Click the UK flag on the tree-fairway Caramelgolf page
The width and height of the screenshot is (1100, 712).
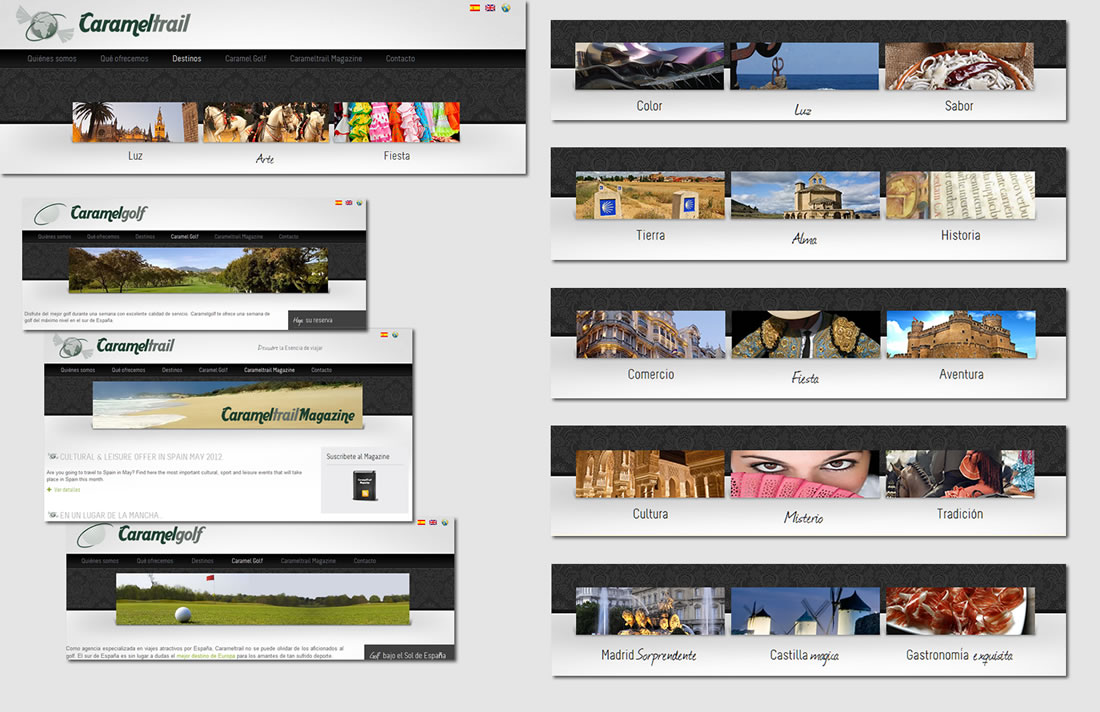click(349, 203)
